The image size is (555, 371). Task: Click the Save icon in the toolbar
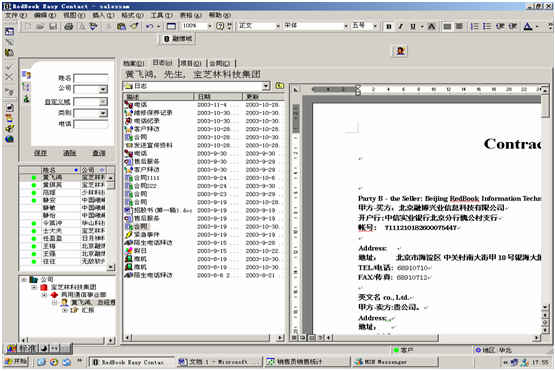(x=53, y=26)
